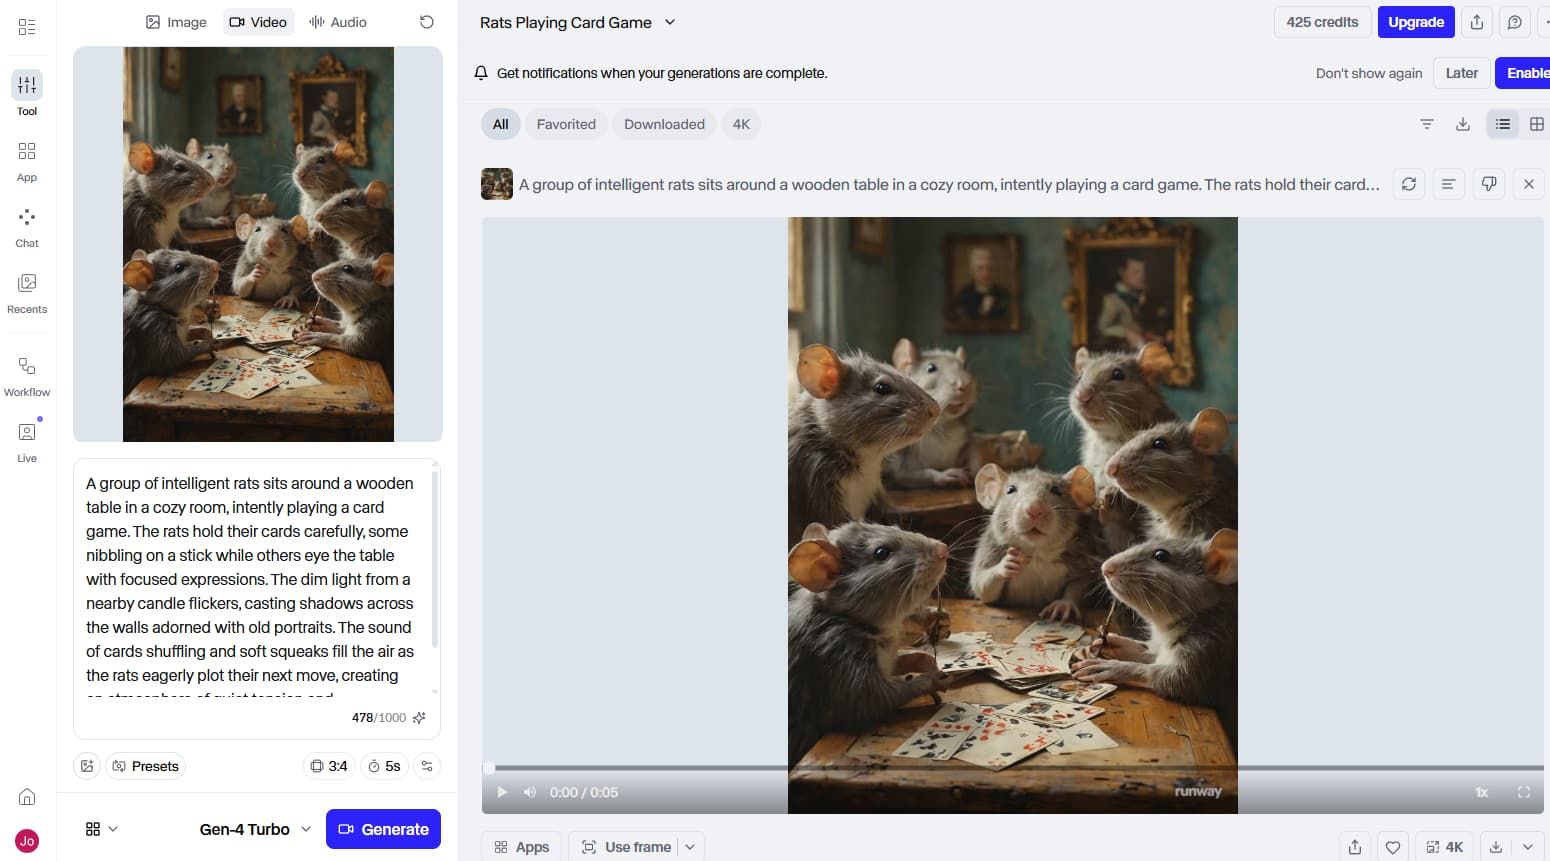The width and height of the screenshot is (1550, 861).
Task: Click the input image thumbnail of rats
Action: (x=258, y=244)
